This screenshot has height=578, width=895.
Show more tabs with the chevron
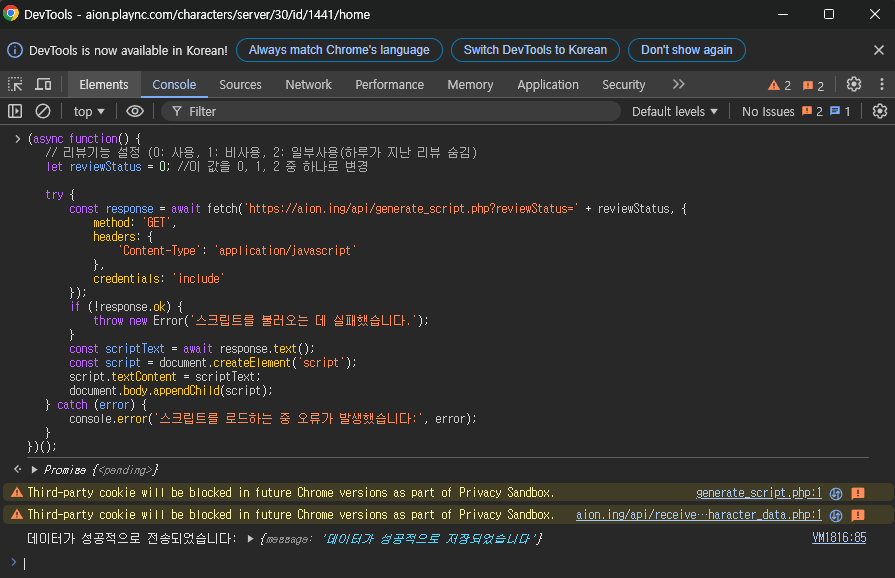pos(678,85)
